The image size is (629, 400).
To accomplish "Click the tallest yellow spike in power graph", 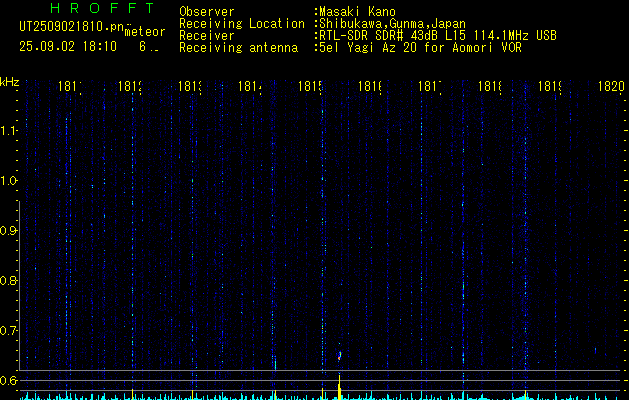I will point(339,387).
